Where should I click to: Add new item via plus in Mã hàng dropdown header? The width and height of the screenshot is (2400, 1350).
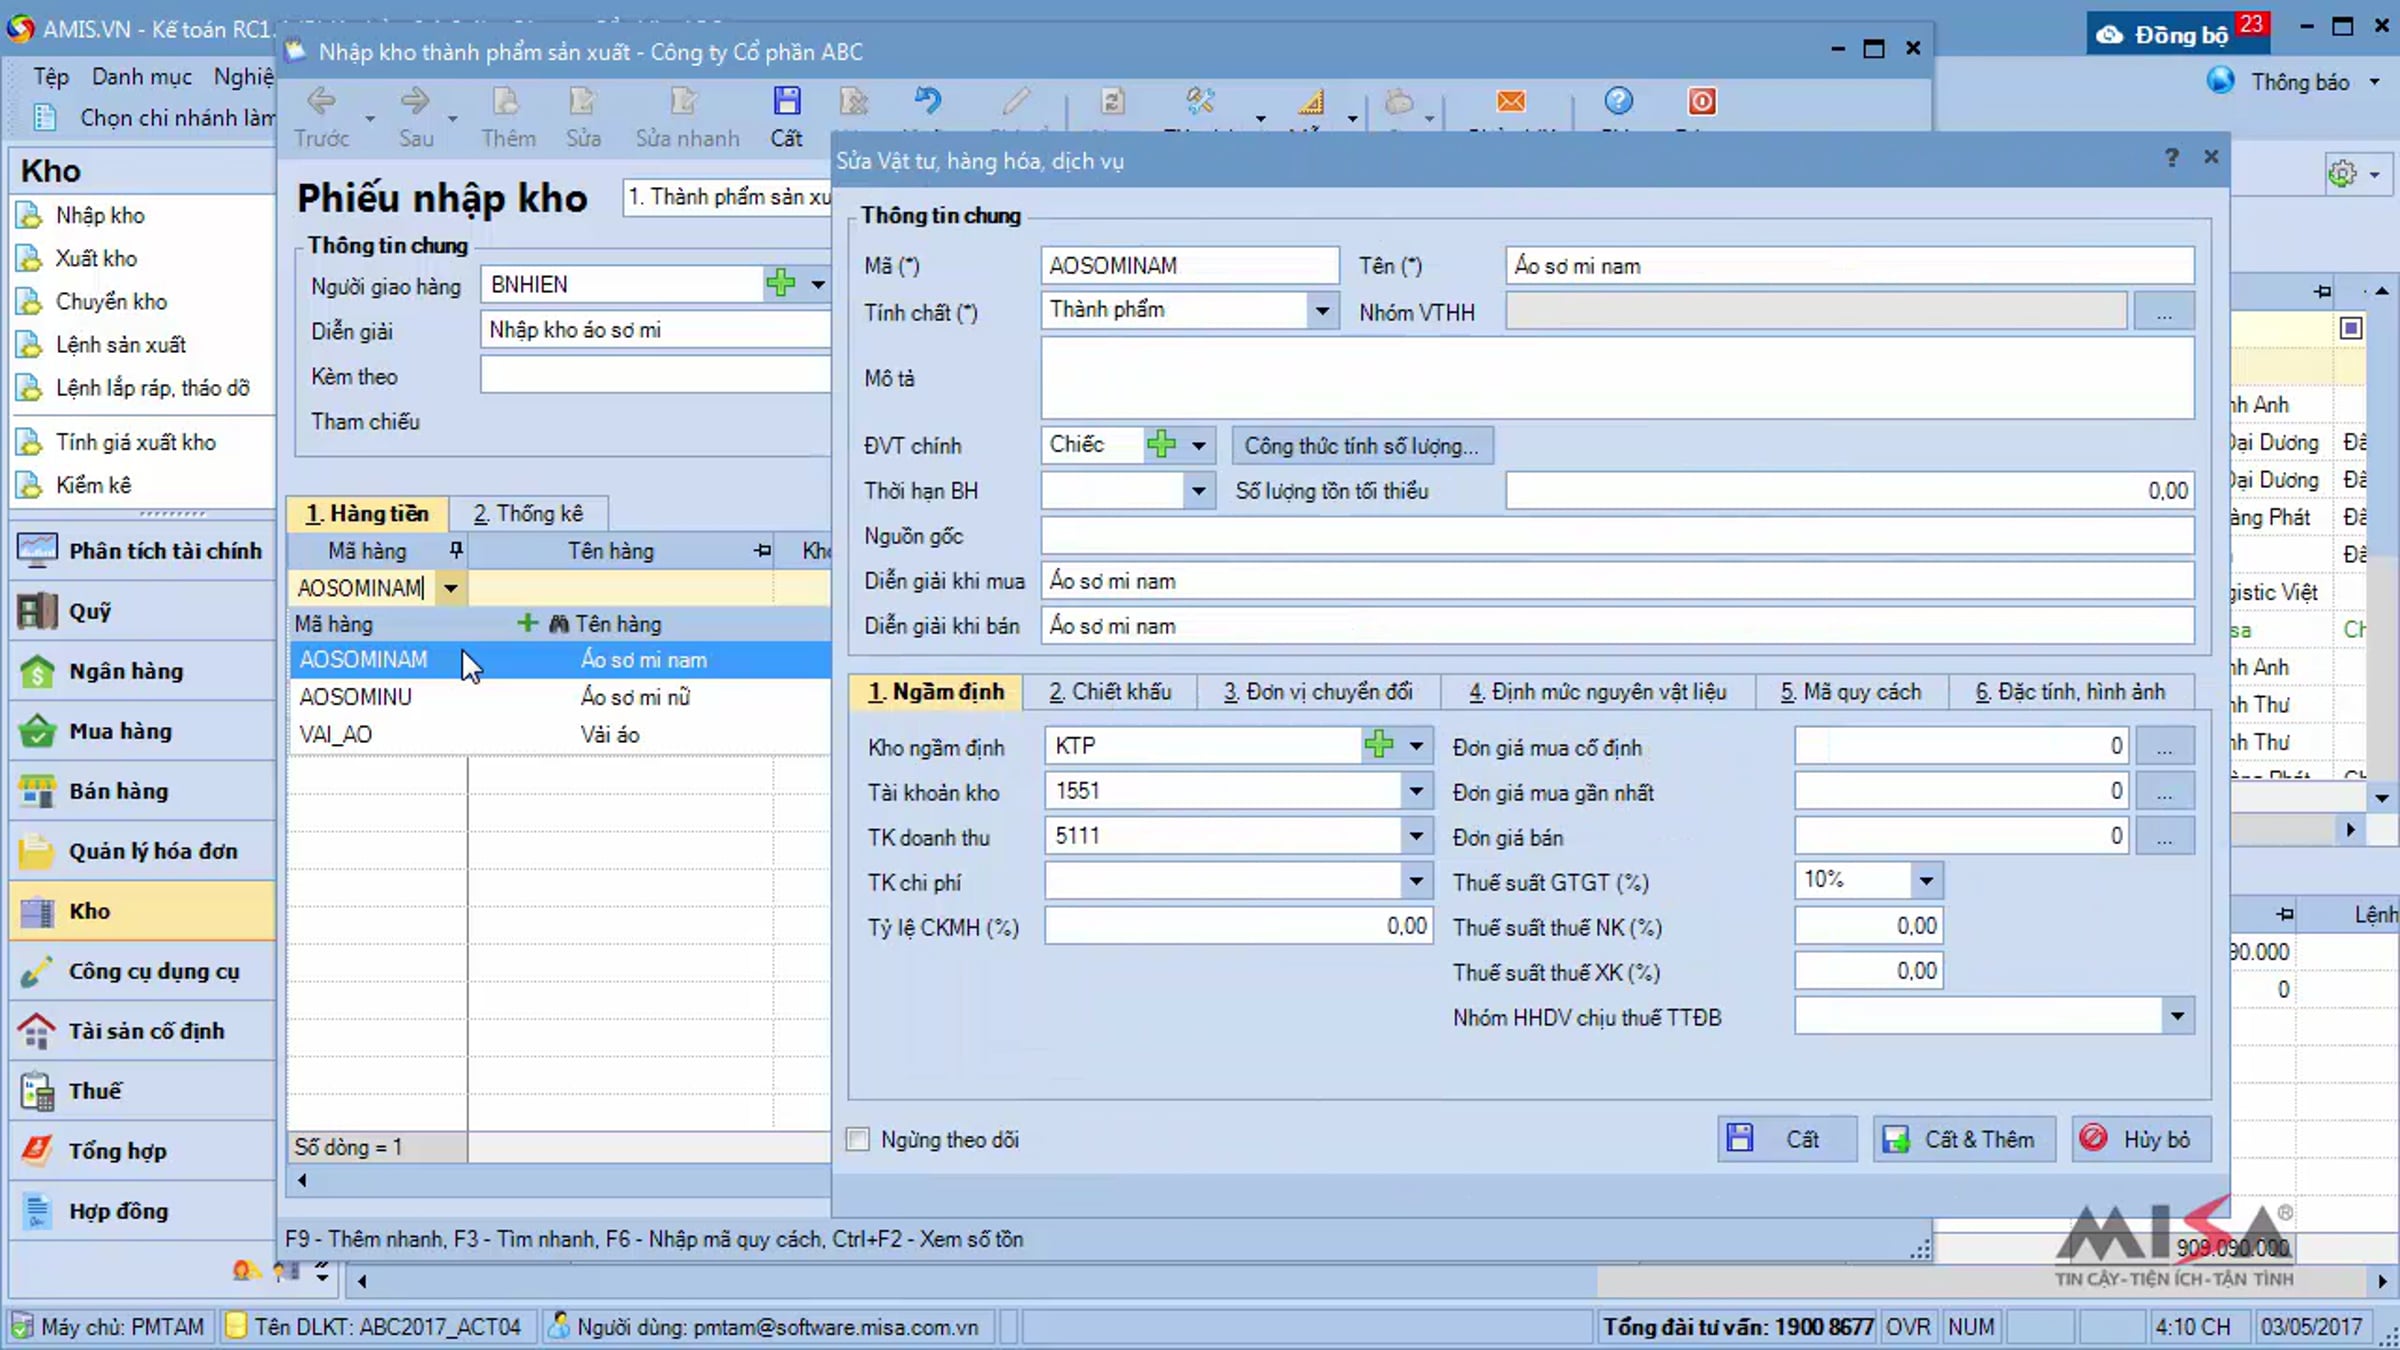(x=526, y=624)
